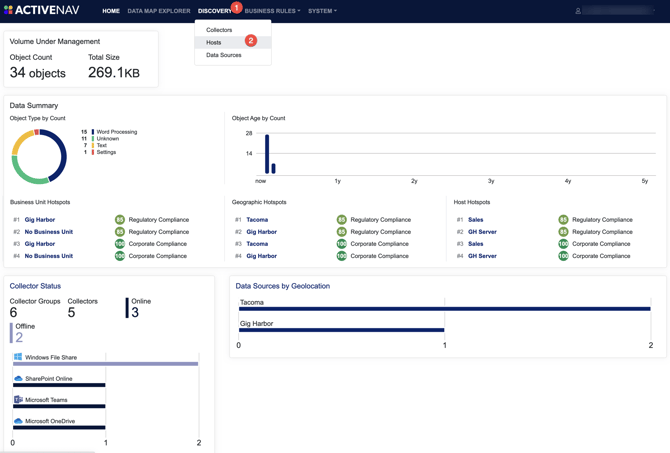Click the Microsoft OneDrive cloud icon
The height and width of the screenshot is (453, 670).
(18, 421)
